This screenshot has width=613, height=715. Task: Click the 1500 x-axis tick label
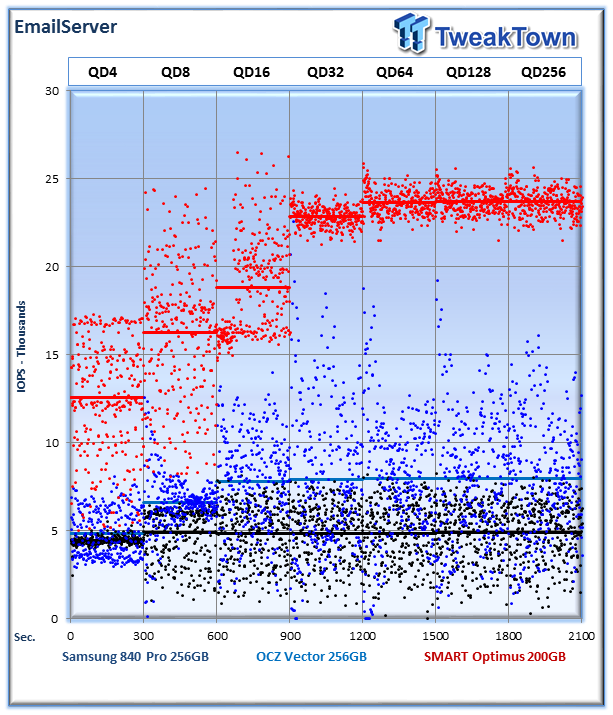pyautogui.click(x=436, y=636)
